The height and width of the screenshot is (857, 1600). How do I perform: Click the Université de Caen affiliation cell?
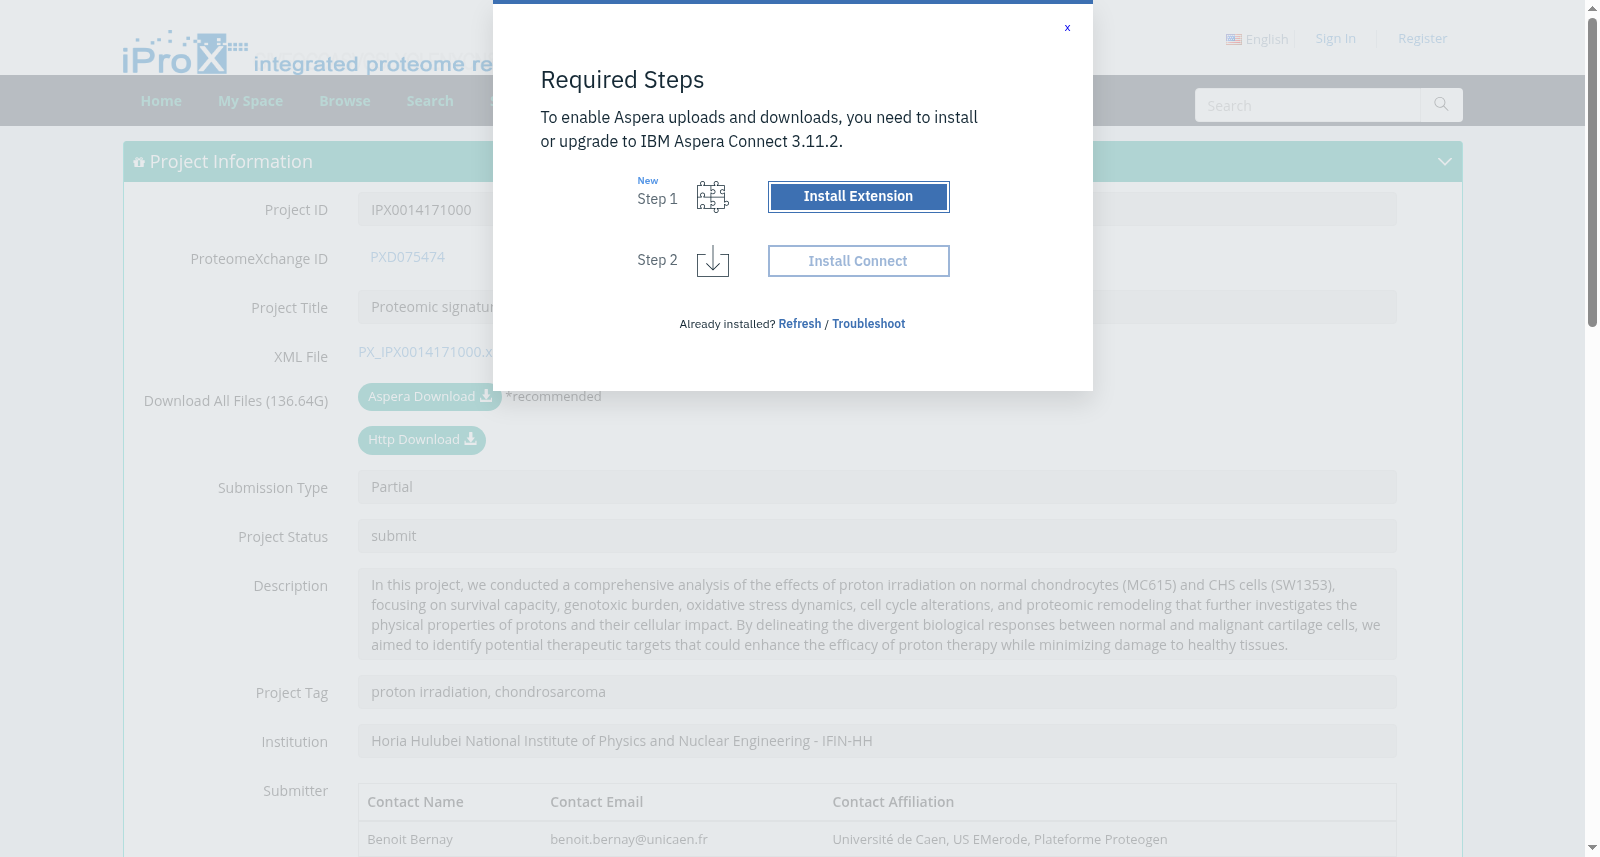(1000, 839)
